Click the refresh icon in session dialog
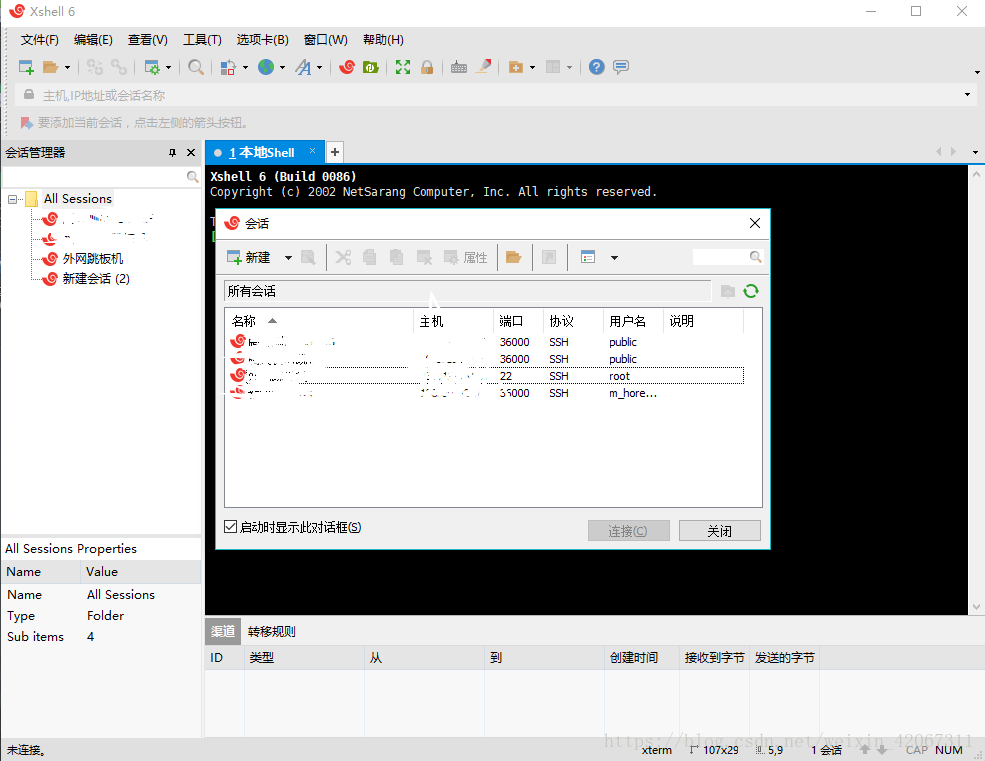Image resolution: width=985 pixels, height=761 pixels. point(751,291)
